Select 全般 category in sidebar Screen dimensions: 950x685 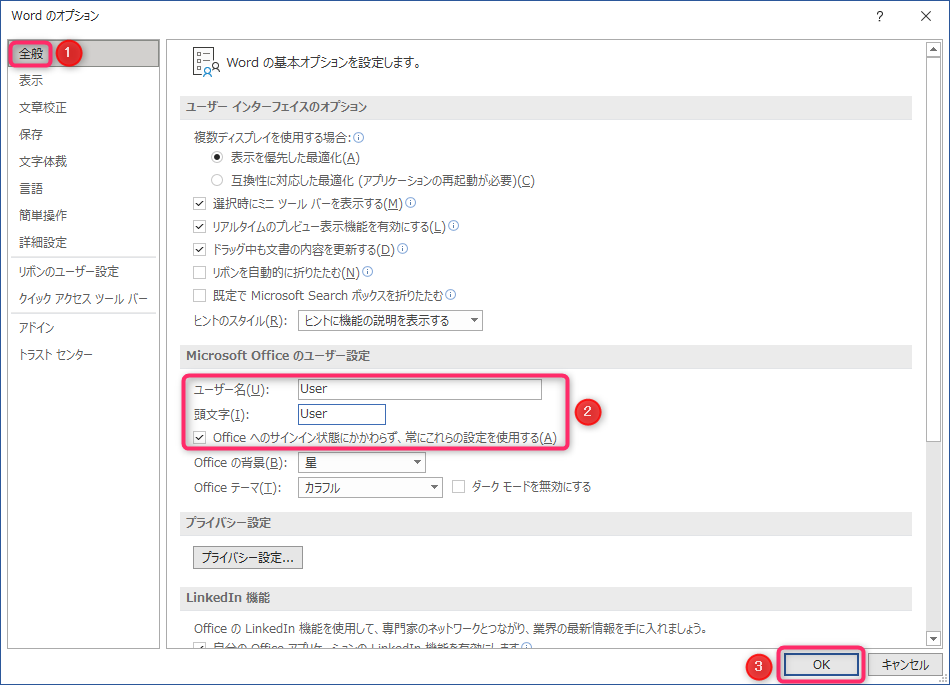(84, 53)
